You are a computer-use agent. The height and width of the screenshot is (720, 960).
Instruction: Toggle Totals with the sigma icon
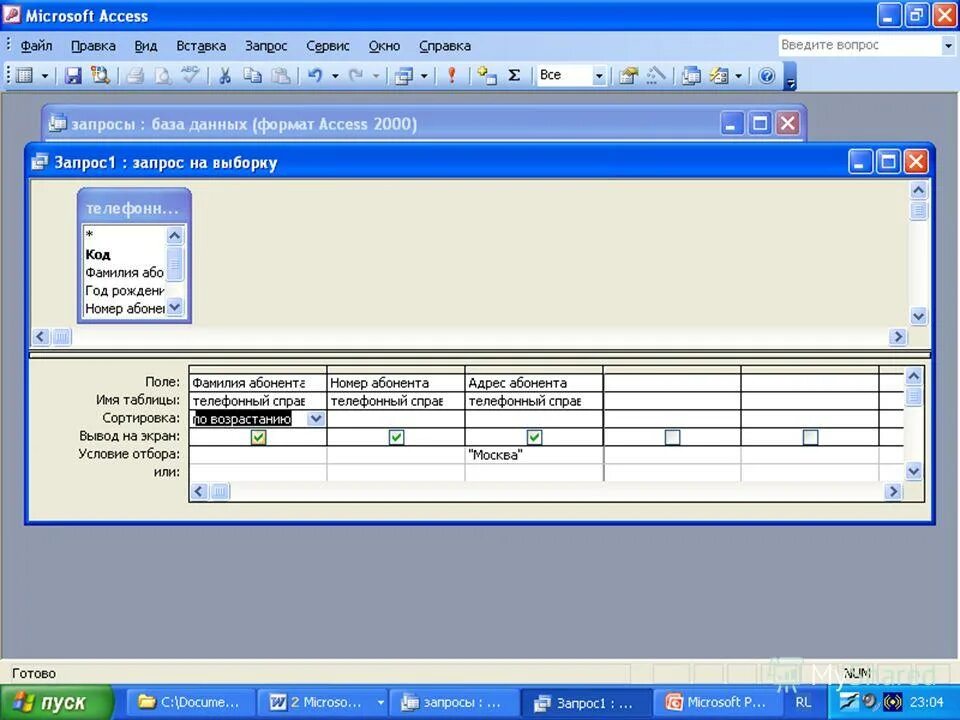[x=514, y=76]
